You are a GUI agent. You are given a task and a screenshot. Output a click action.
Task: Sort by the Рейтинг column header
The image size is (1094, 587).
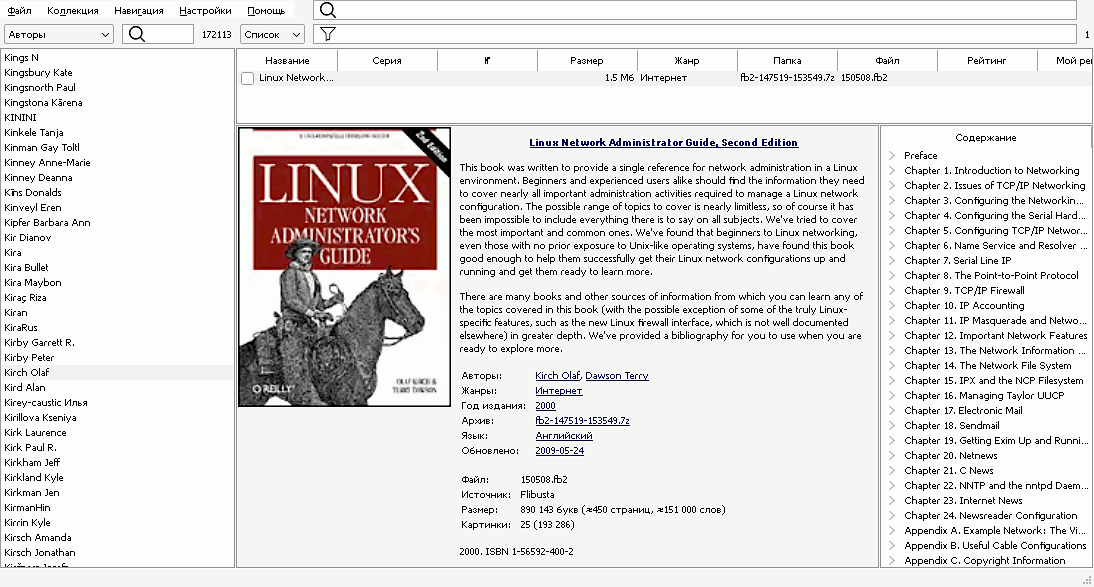click(987, 61)
